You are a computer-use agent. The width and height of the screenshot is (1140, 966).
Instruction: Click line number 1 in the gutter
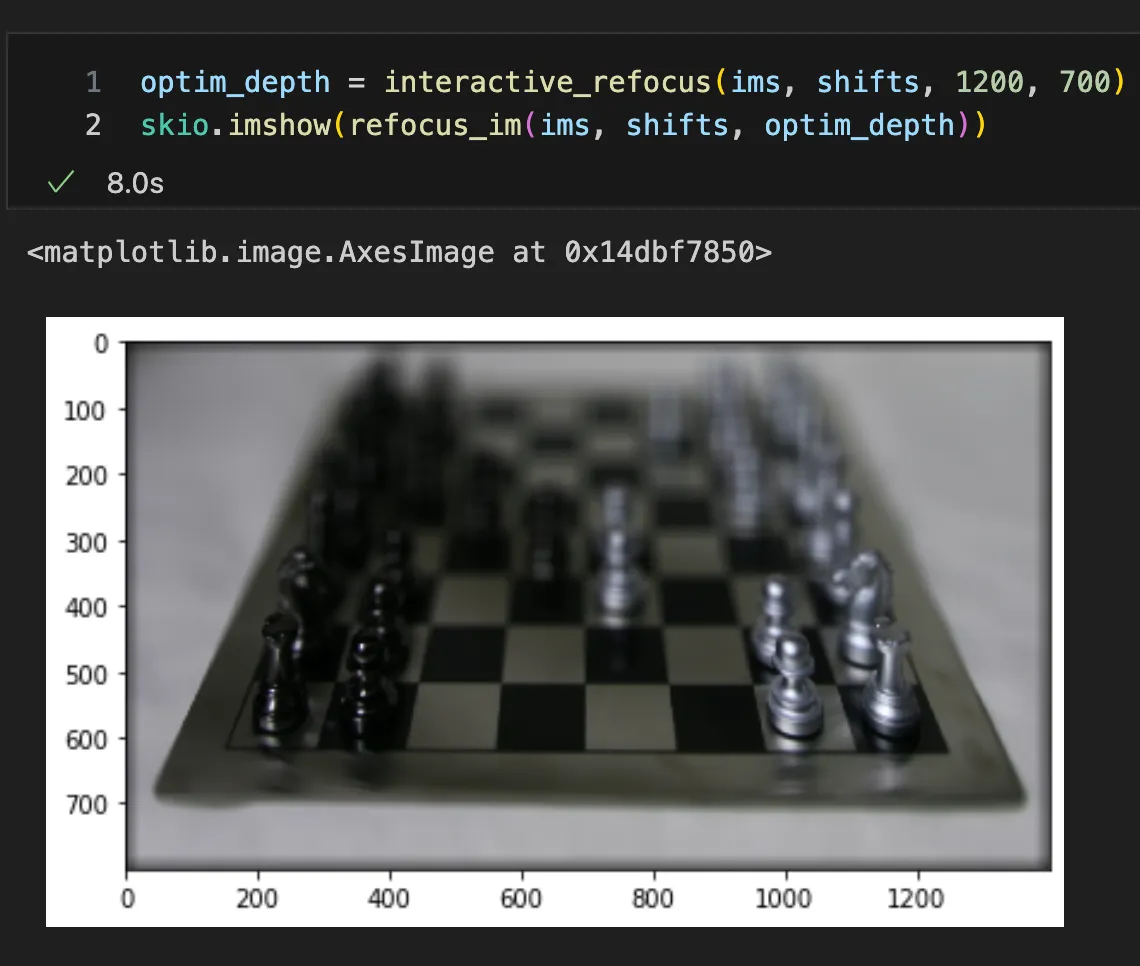[x=93, y=82]
